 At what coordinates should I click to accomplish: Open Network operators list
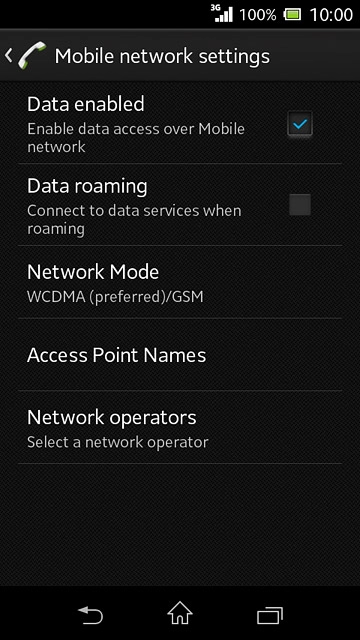(x=180, y=427)
